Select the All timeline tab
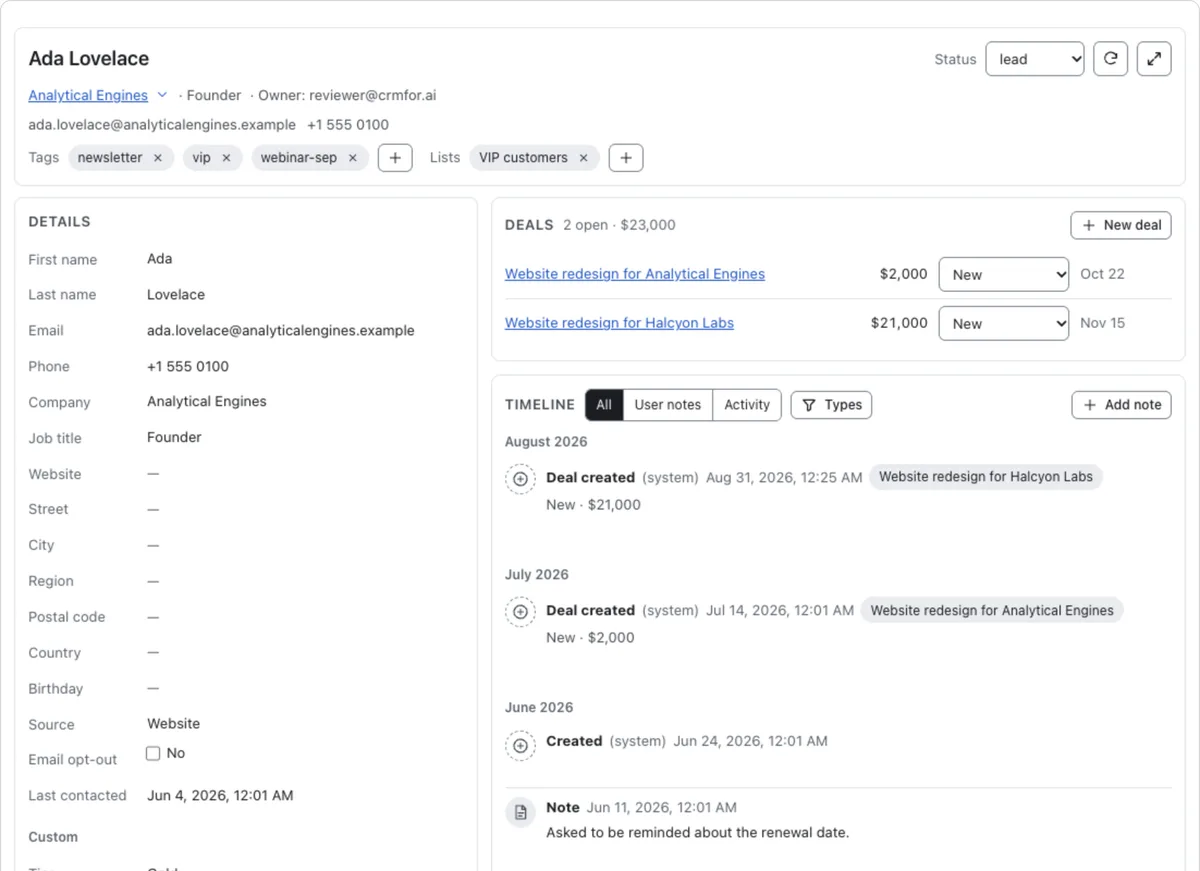The height and width of the screenshot is (871, 1200). point(604,405)
